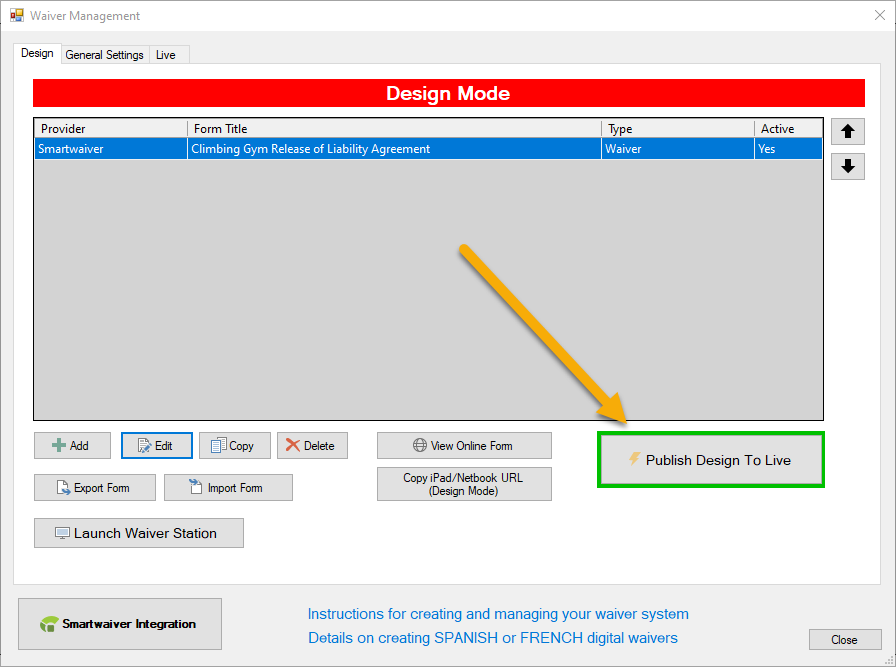Select the Smartwaiver provider cell
896x667 pixels.
click(111, 149)
